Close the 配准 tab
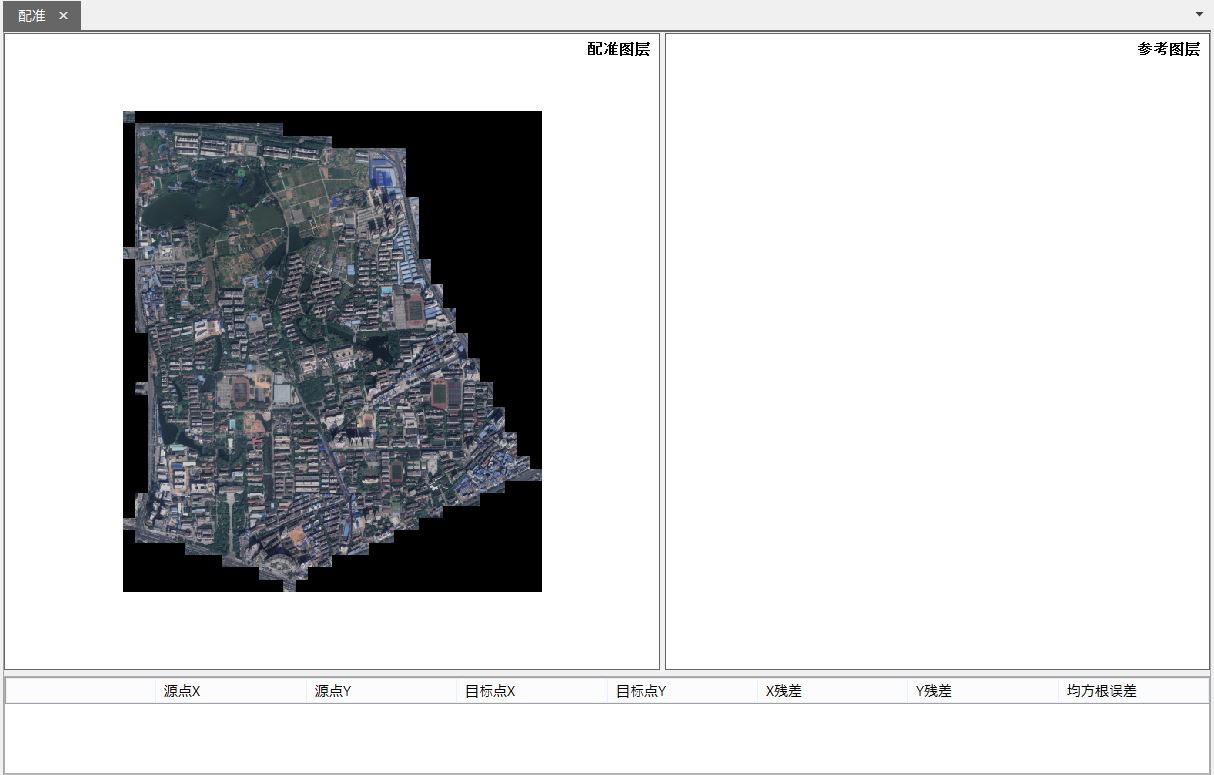 (x=63, y=16)
